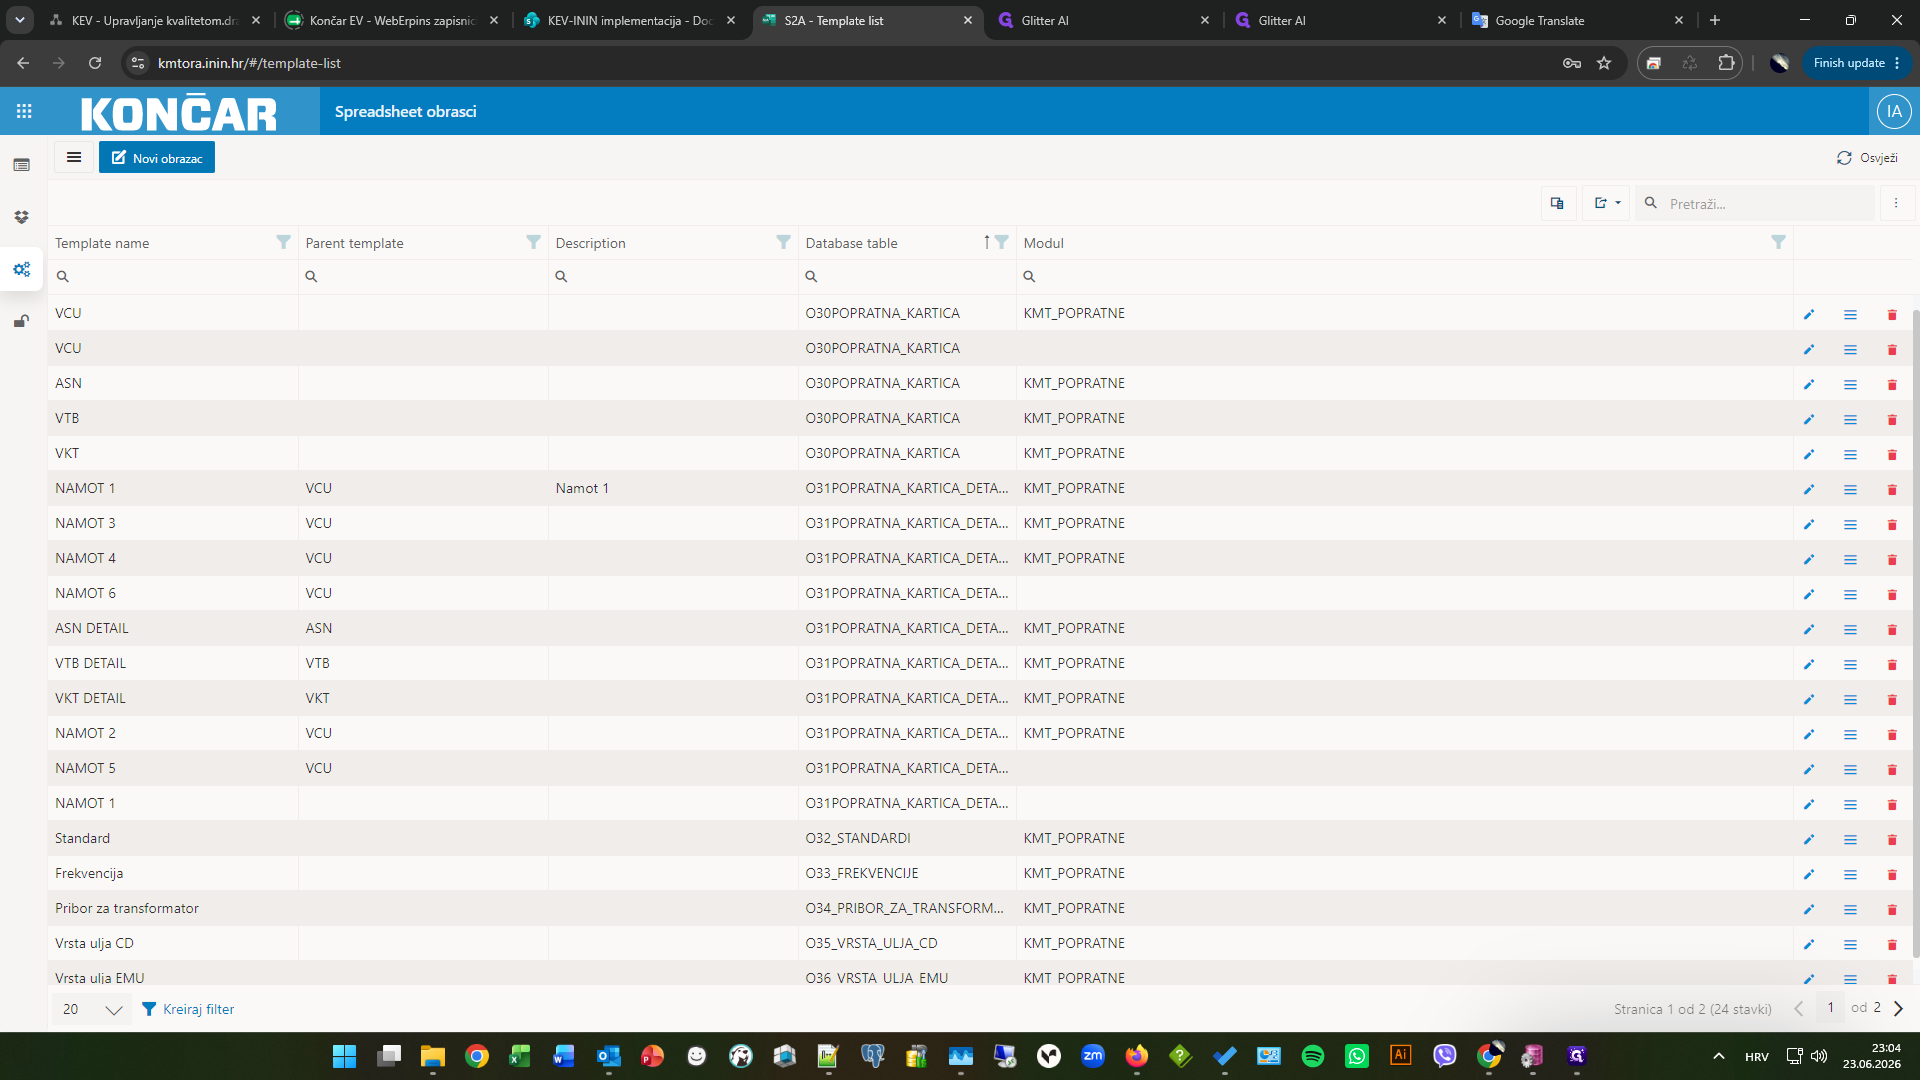Open the column chooser icon

(1557, 203)
